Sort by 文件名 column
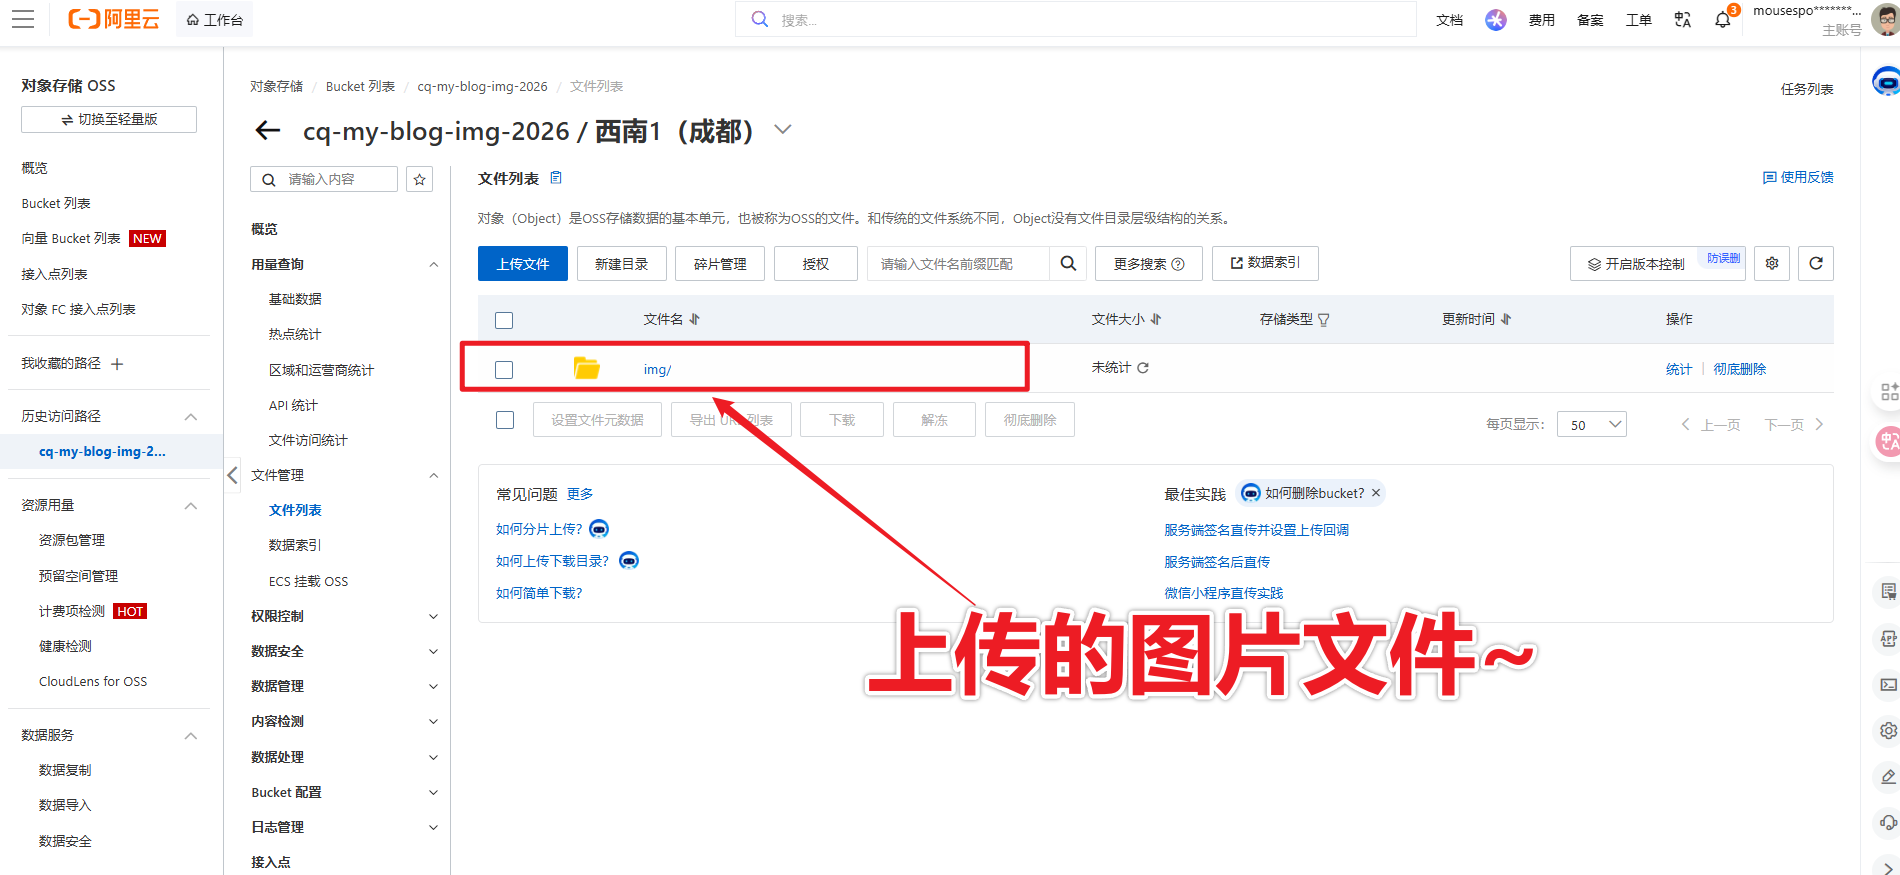1900x875 pixels. (694, 319)
